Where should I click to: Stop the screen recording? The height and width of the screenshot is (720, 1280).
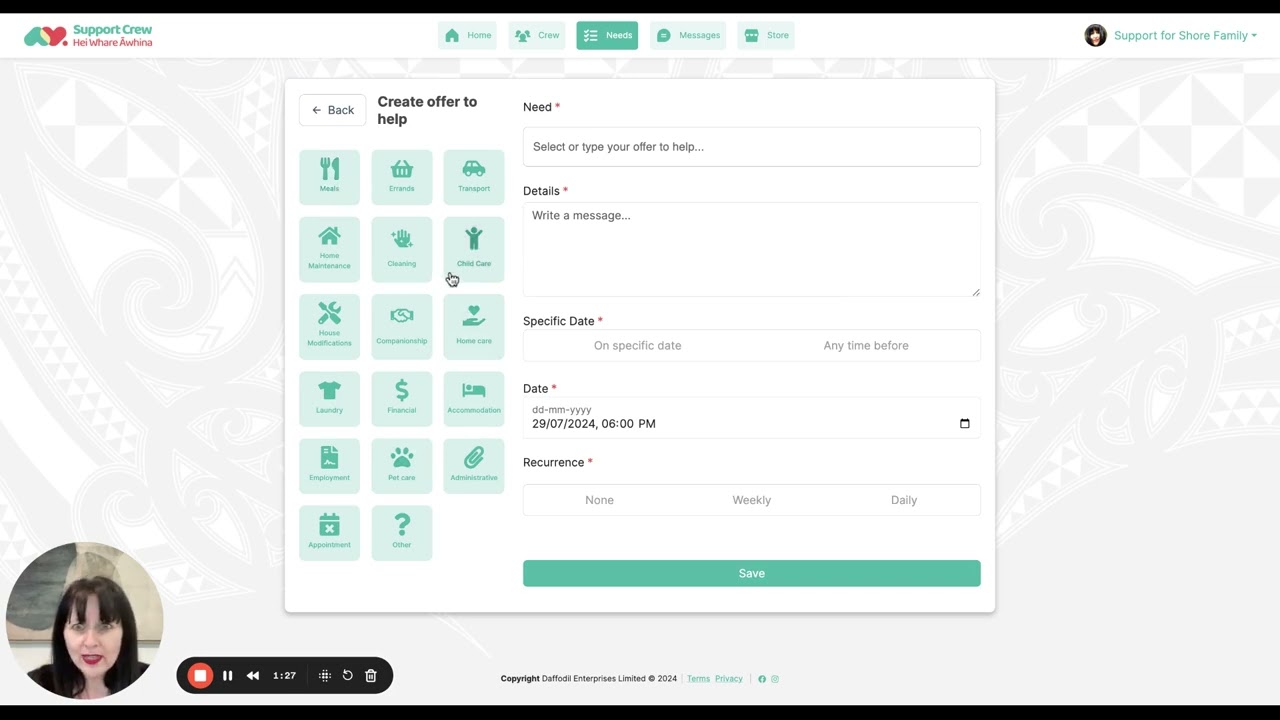(200, 676)
